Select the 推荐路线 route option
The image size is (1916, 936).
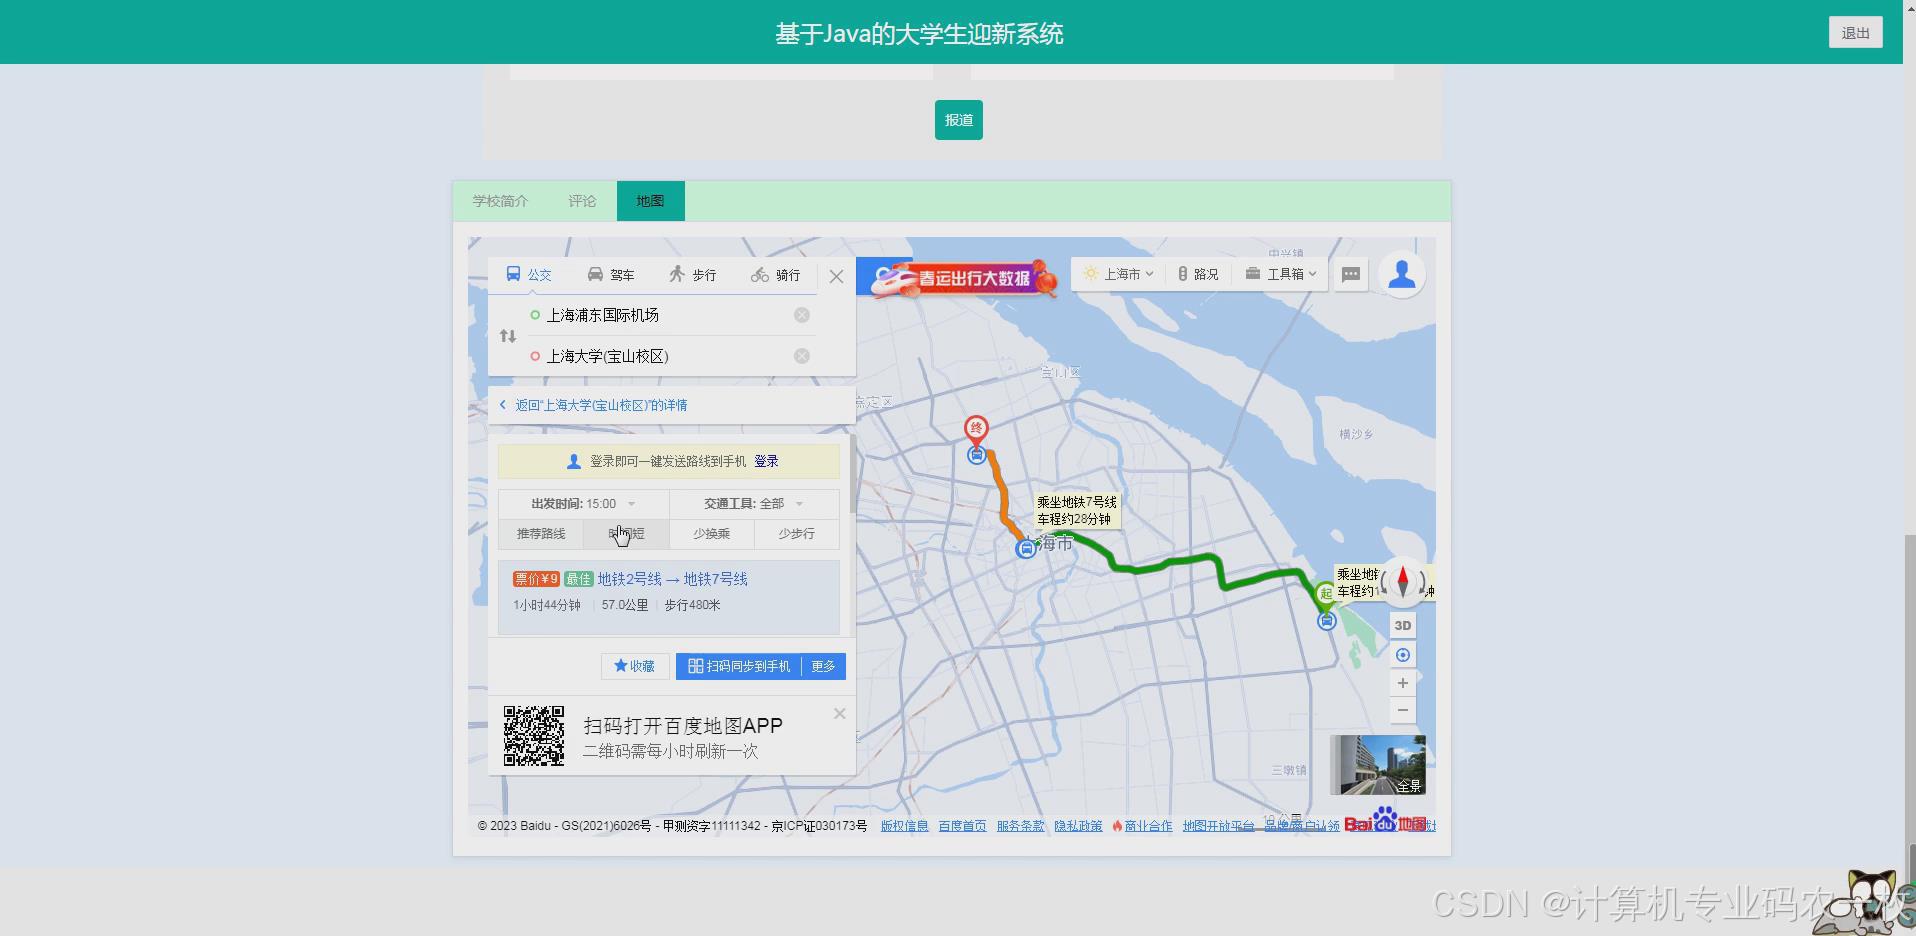coord(541,534)
